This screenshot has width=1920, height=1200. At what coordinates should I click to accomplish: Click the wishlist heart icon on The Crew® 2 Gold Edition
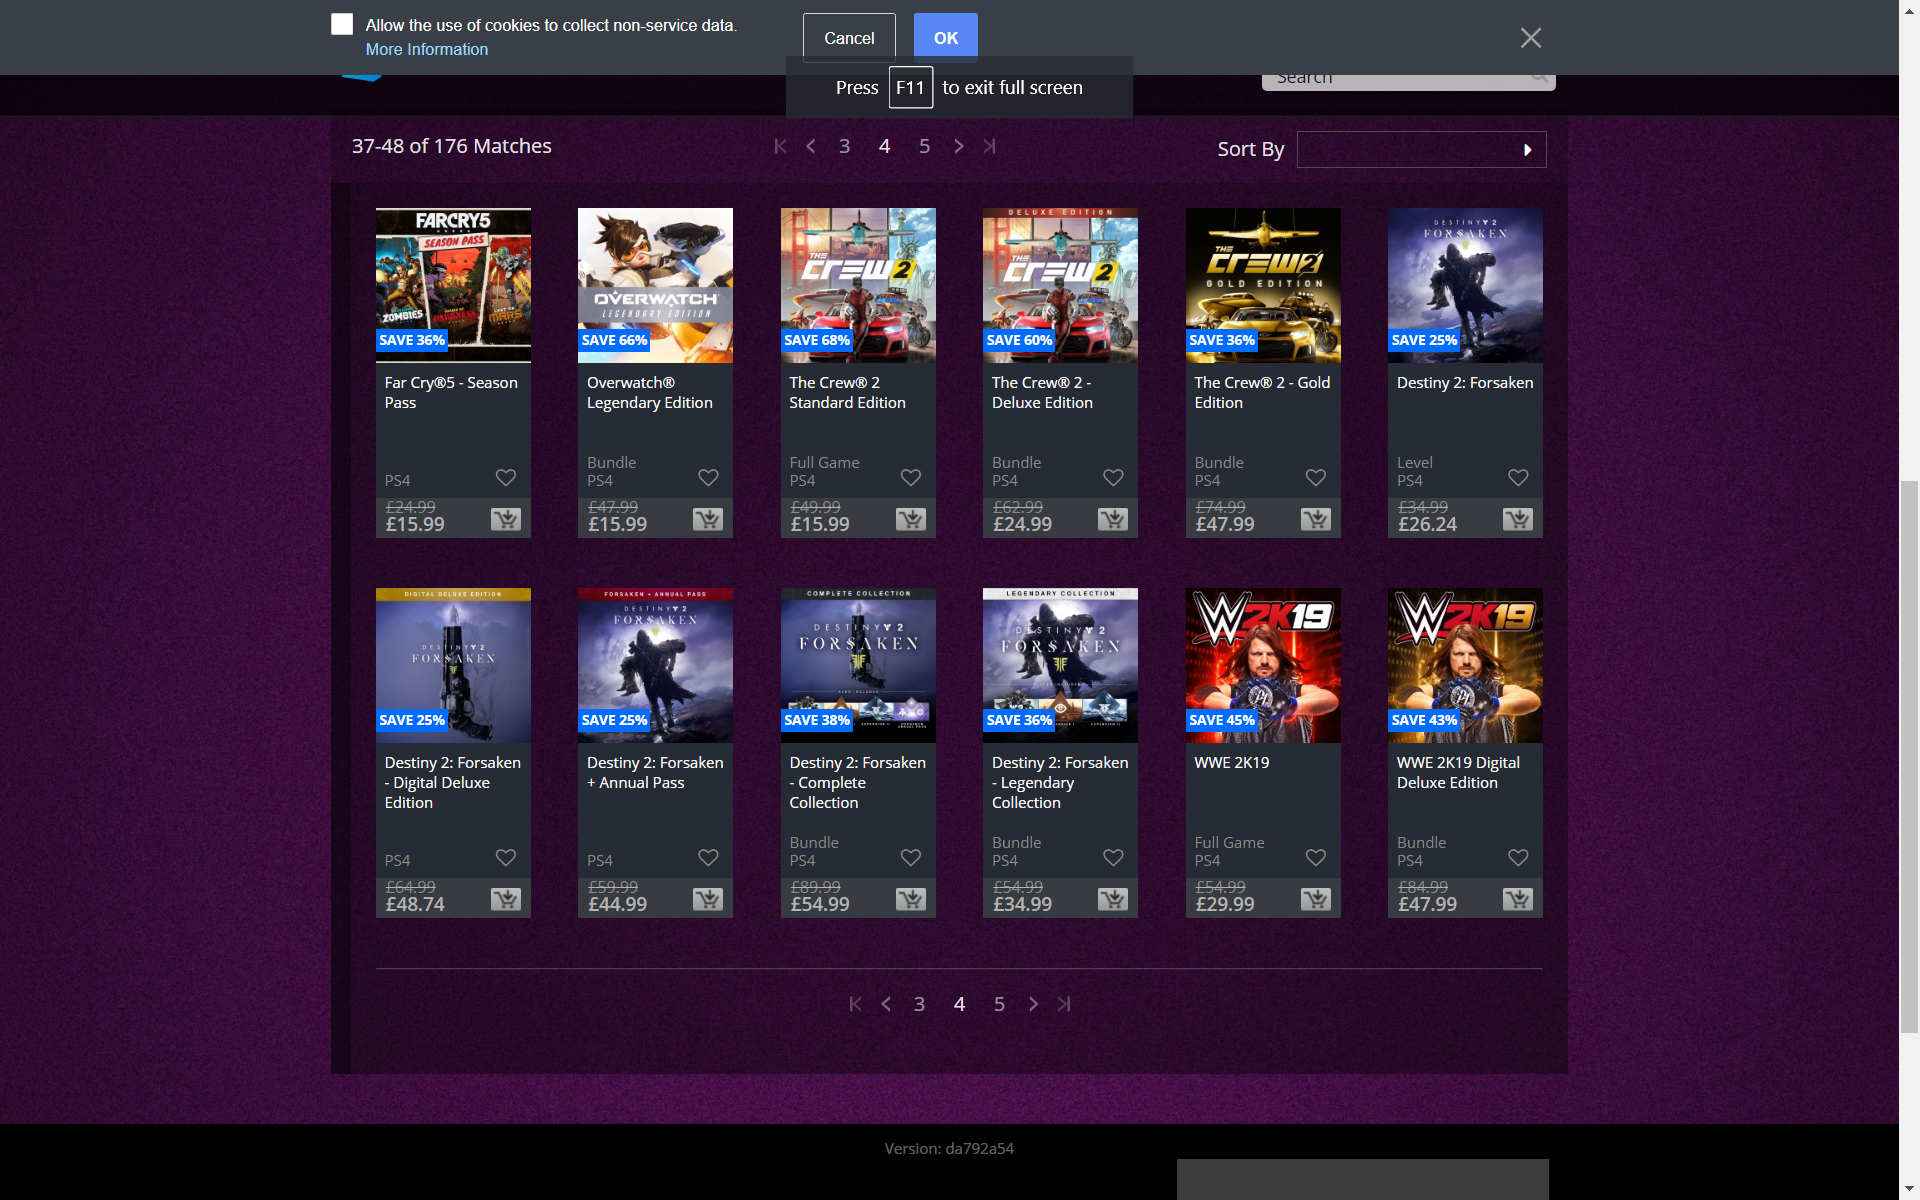[1315, 477]
